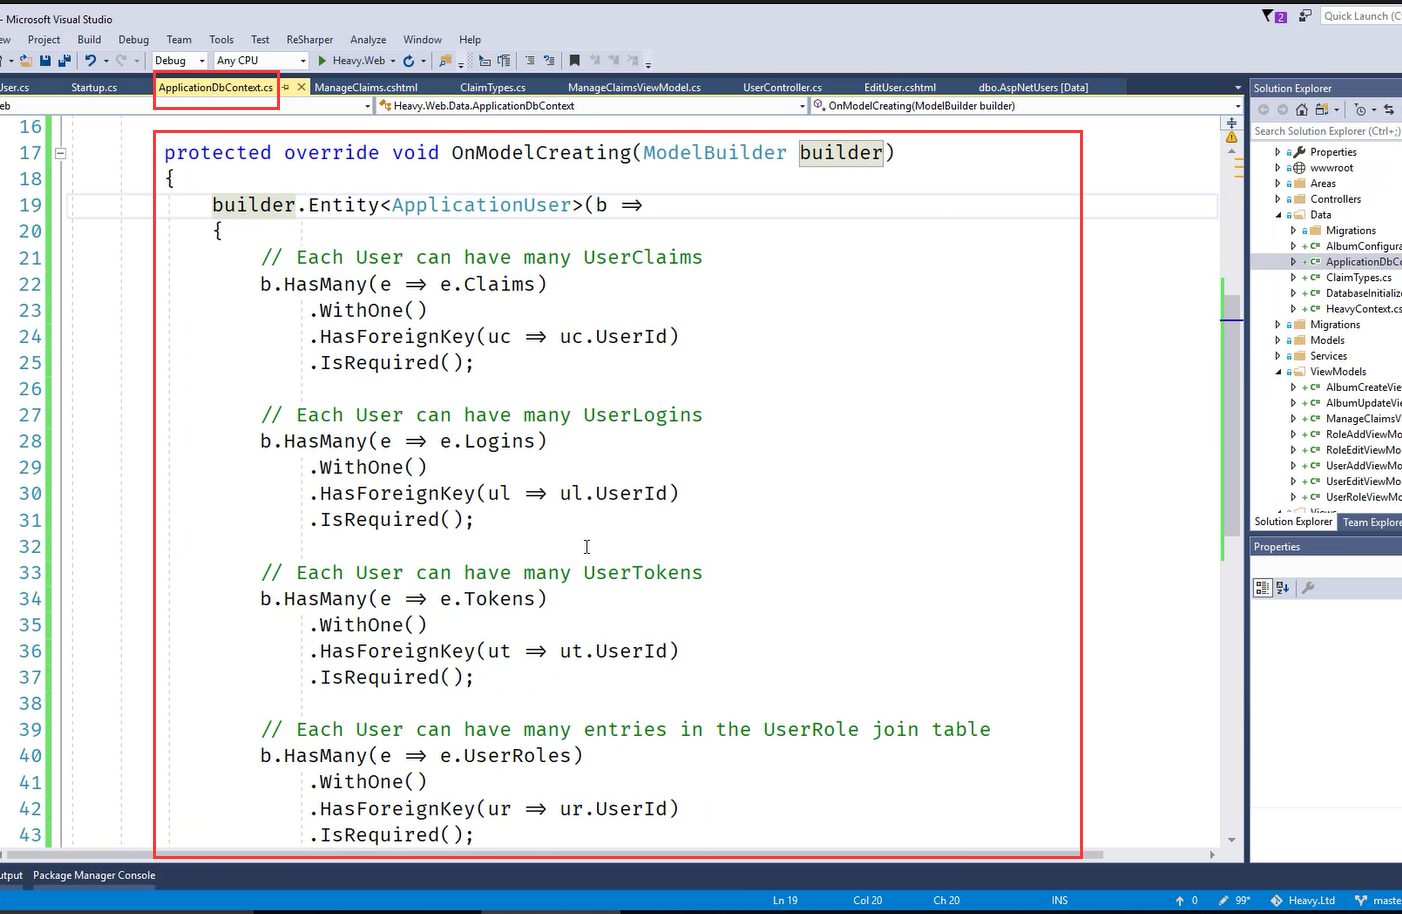Select Areas folder in Solution Explorer
Viewport: 1402px width, 914px height.
(1323, 183)
